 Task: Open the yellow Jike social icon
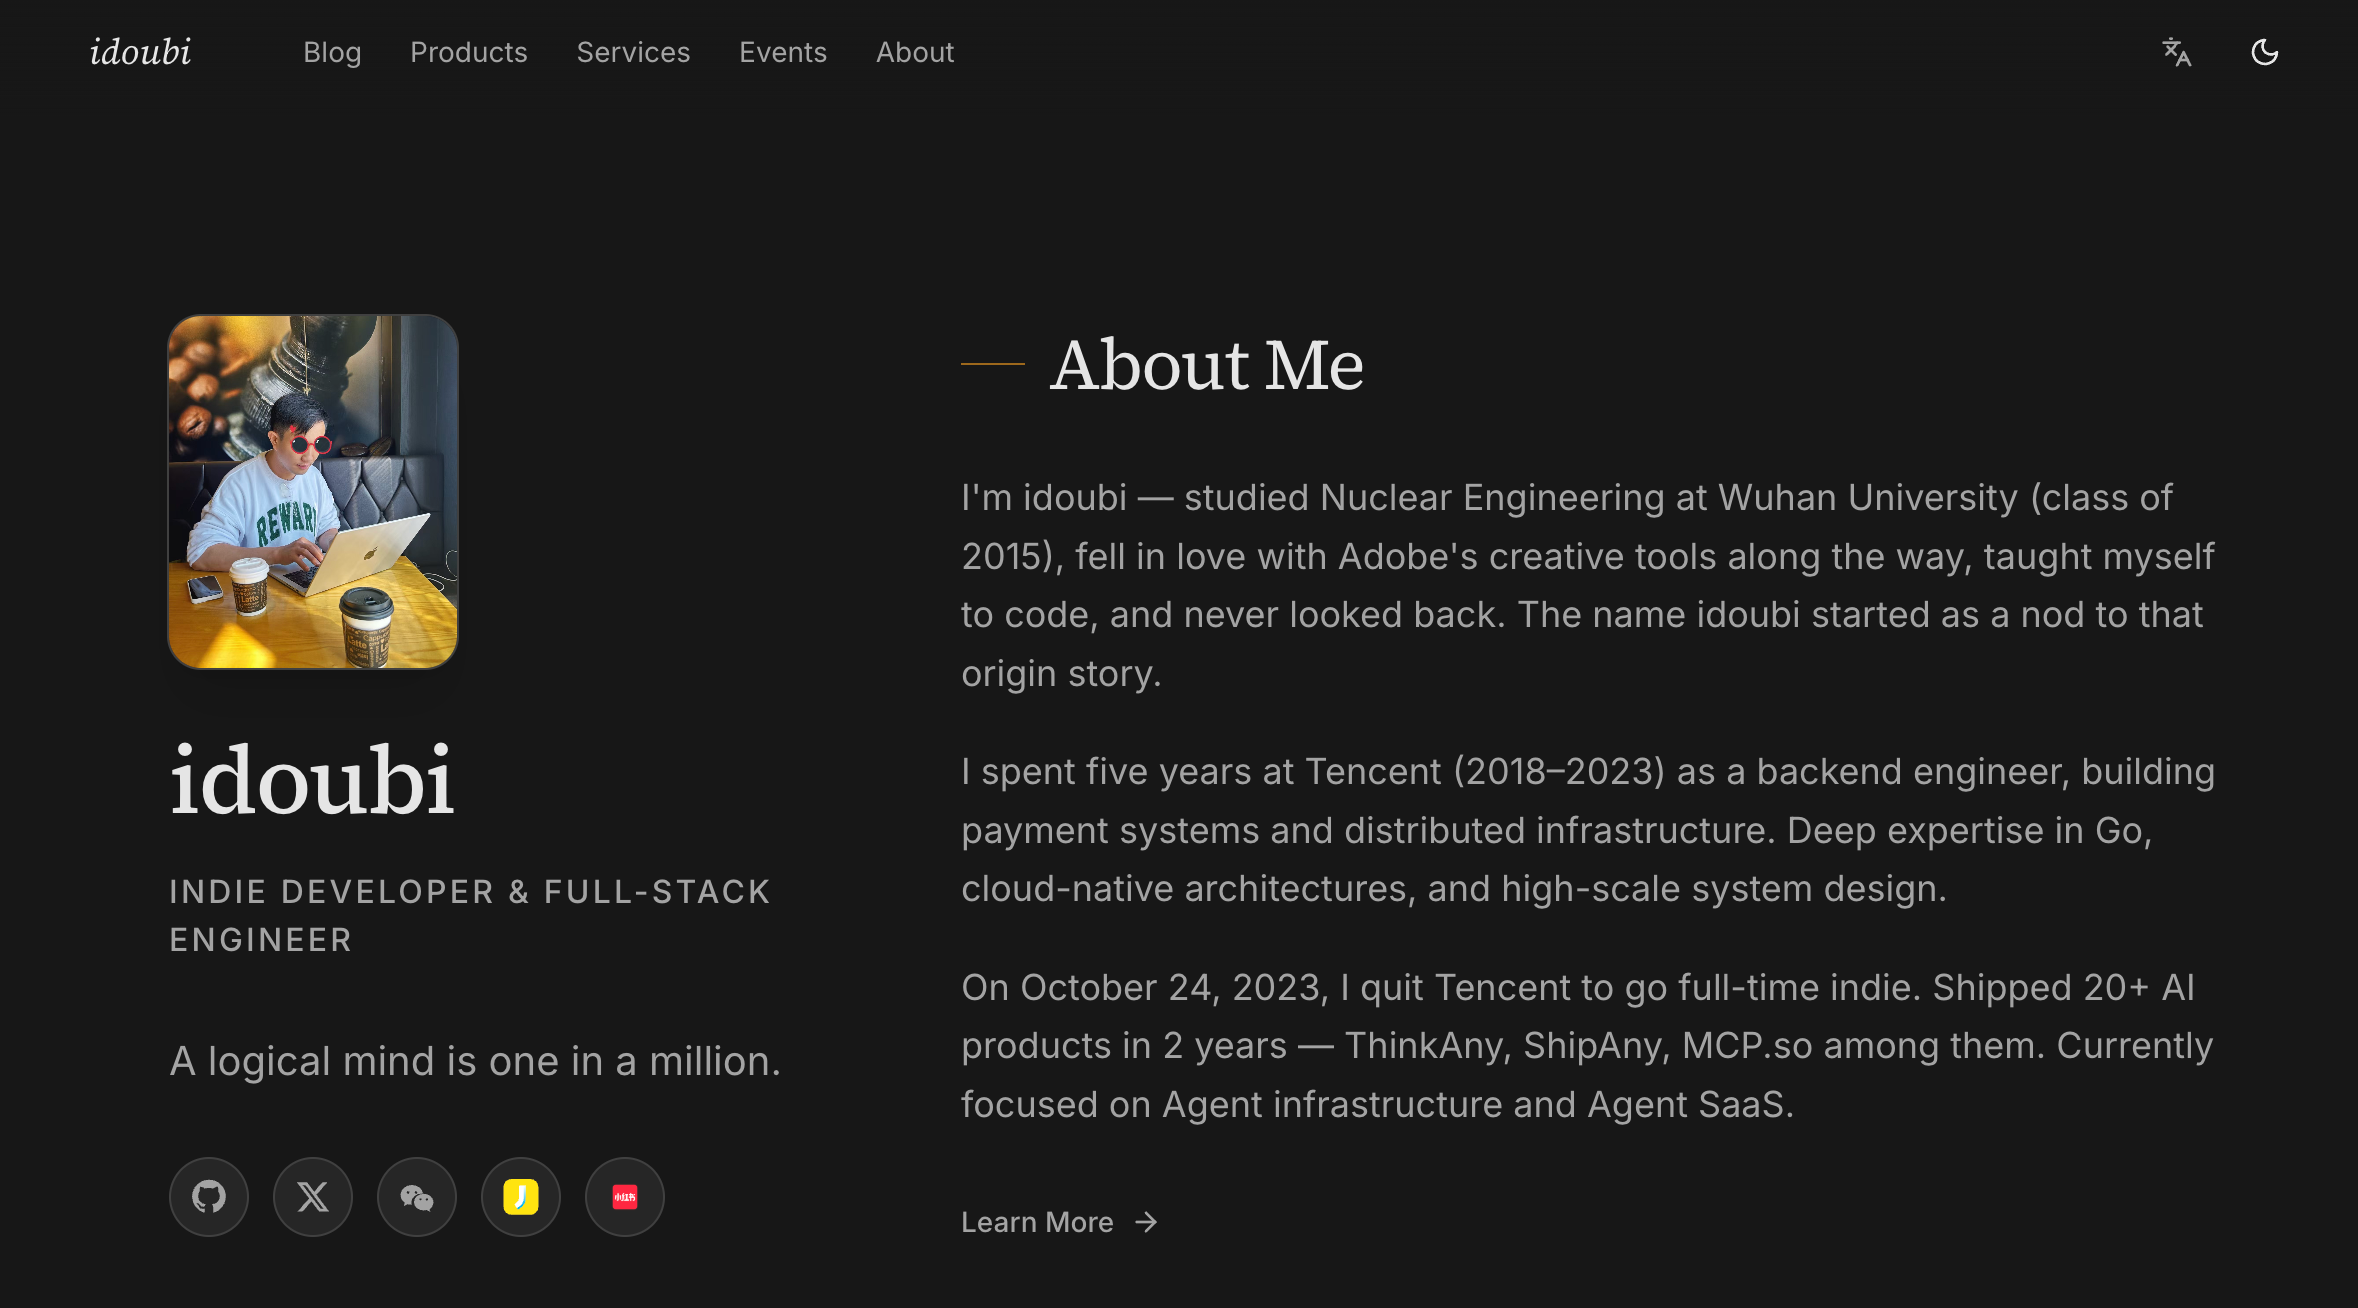[x=521, y=1197]
